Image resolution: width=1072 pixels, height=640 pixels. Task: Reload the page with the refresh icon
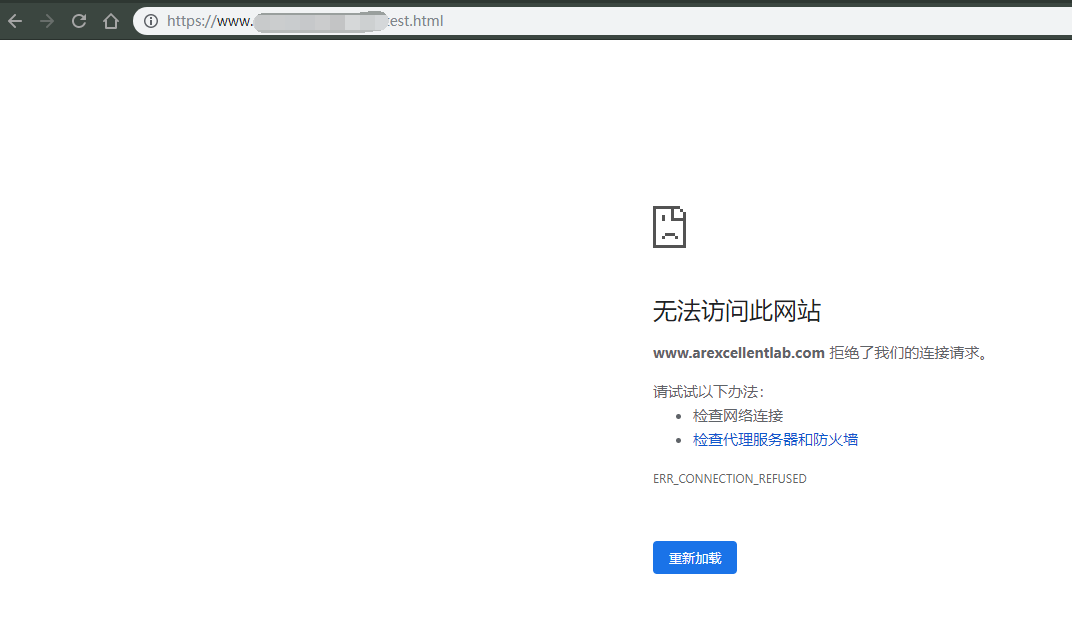pyautogui.click(x=79, y=21)
